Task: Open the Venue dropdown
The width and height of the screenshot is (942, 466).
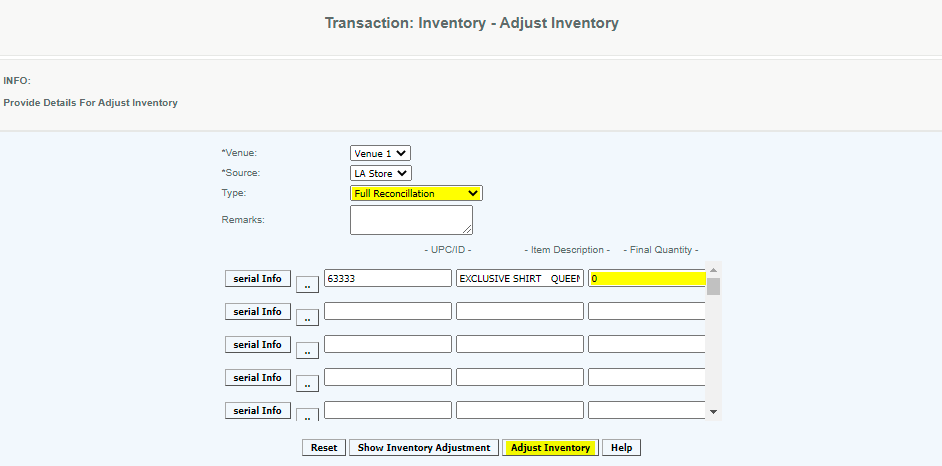Action: coord(380,153)
